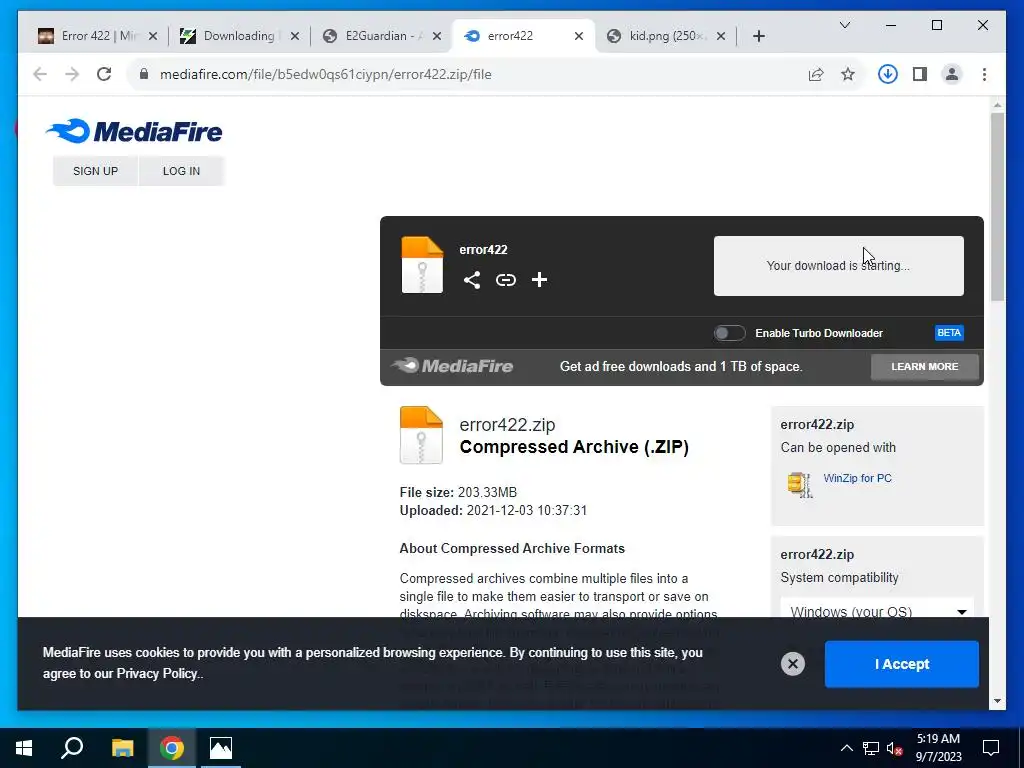This screenshot has width=1024, height=768.
Task: Click the network tray icon
Action: 871,748
